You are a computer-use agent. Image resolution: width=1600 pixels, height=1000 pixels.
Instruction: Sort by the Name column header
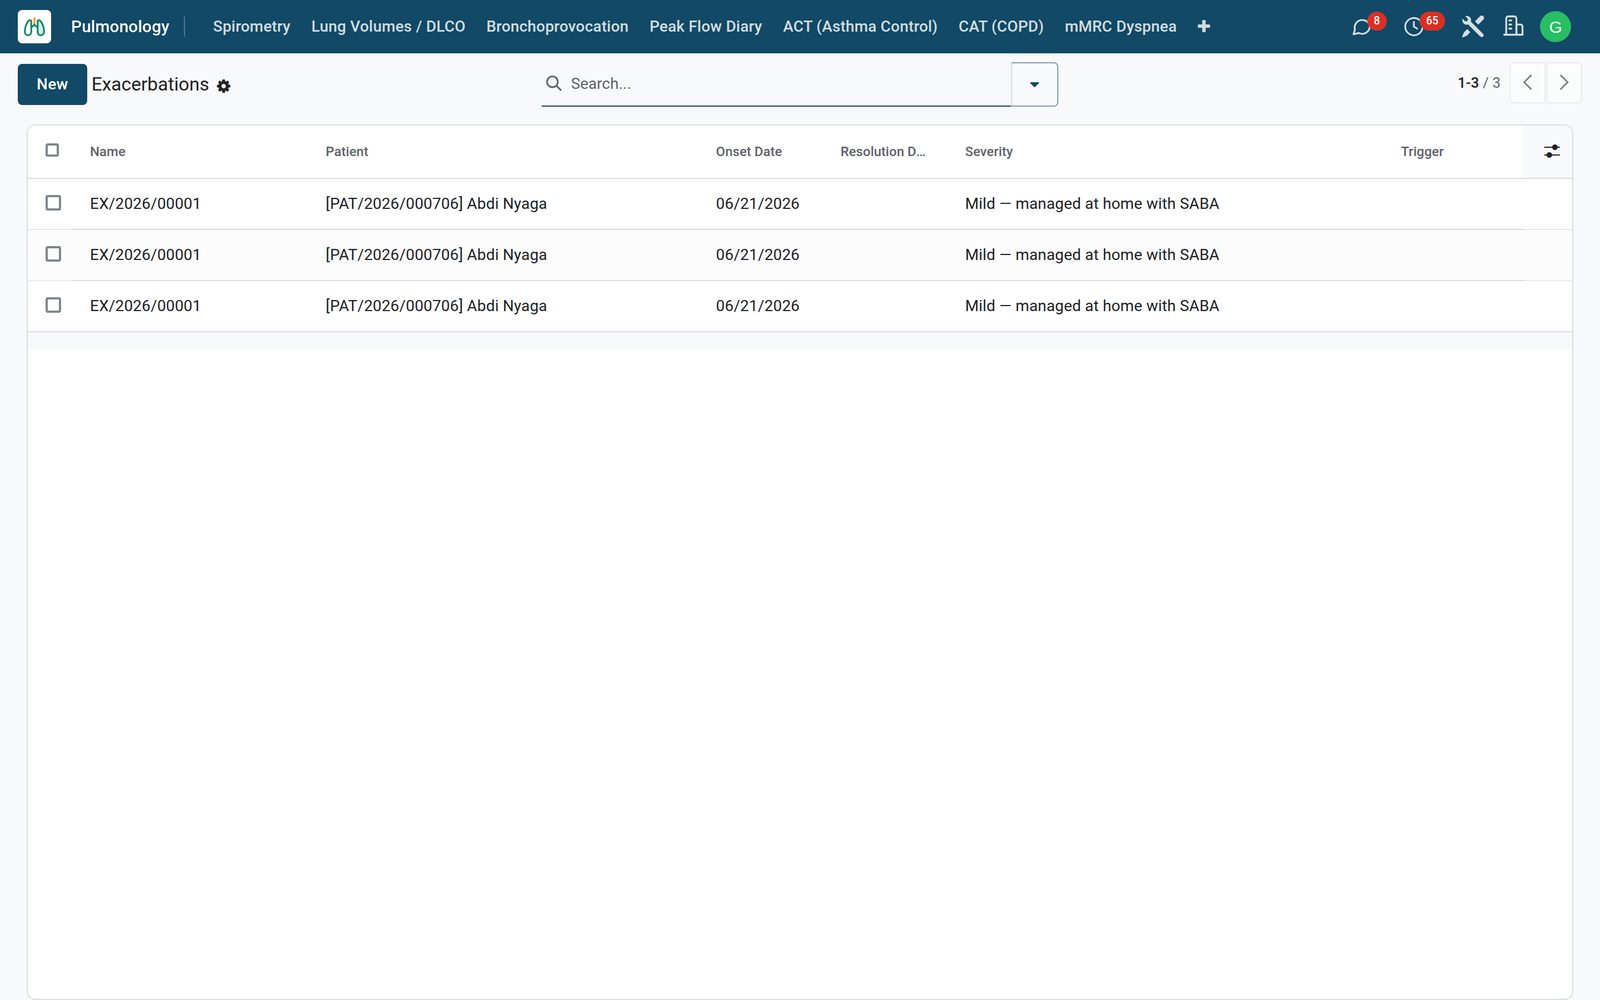(x=108, y=151)
